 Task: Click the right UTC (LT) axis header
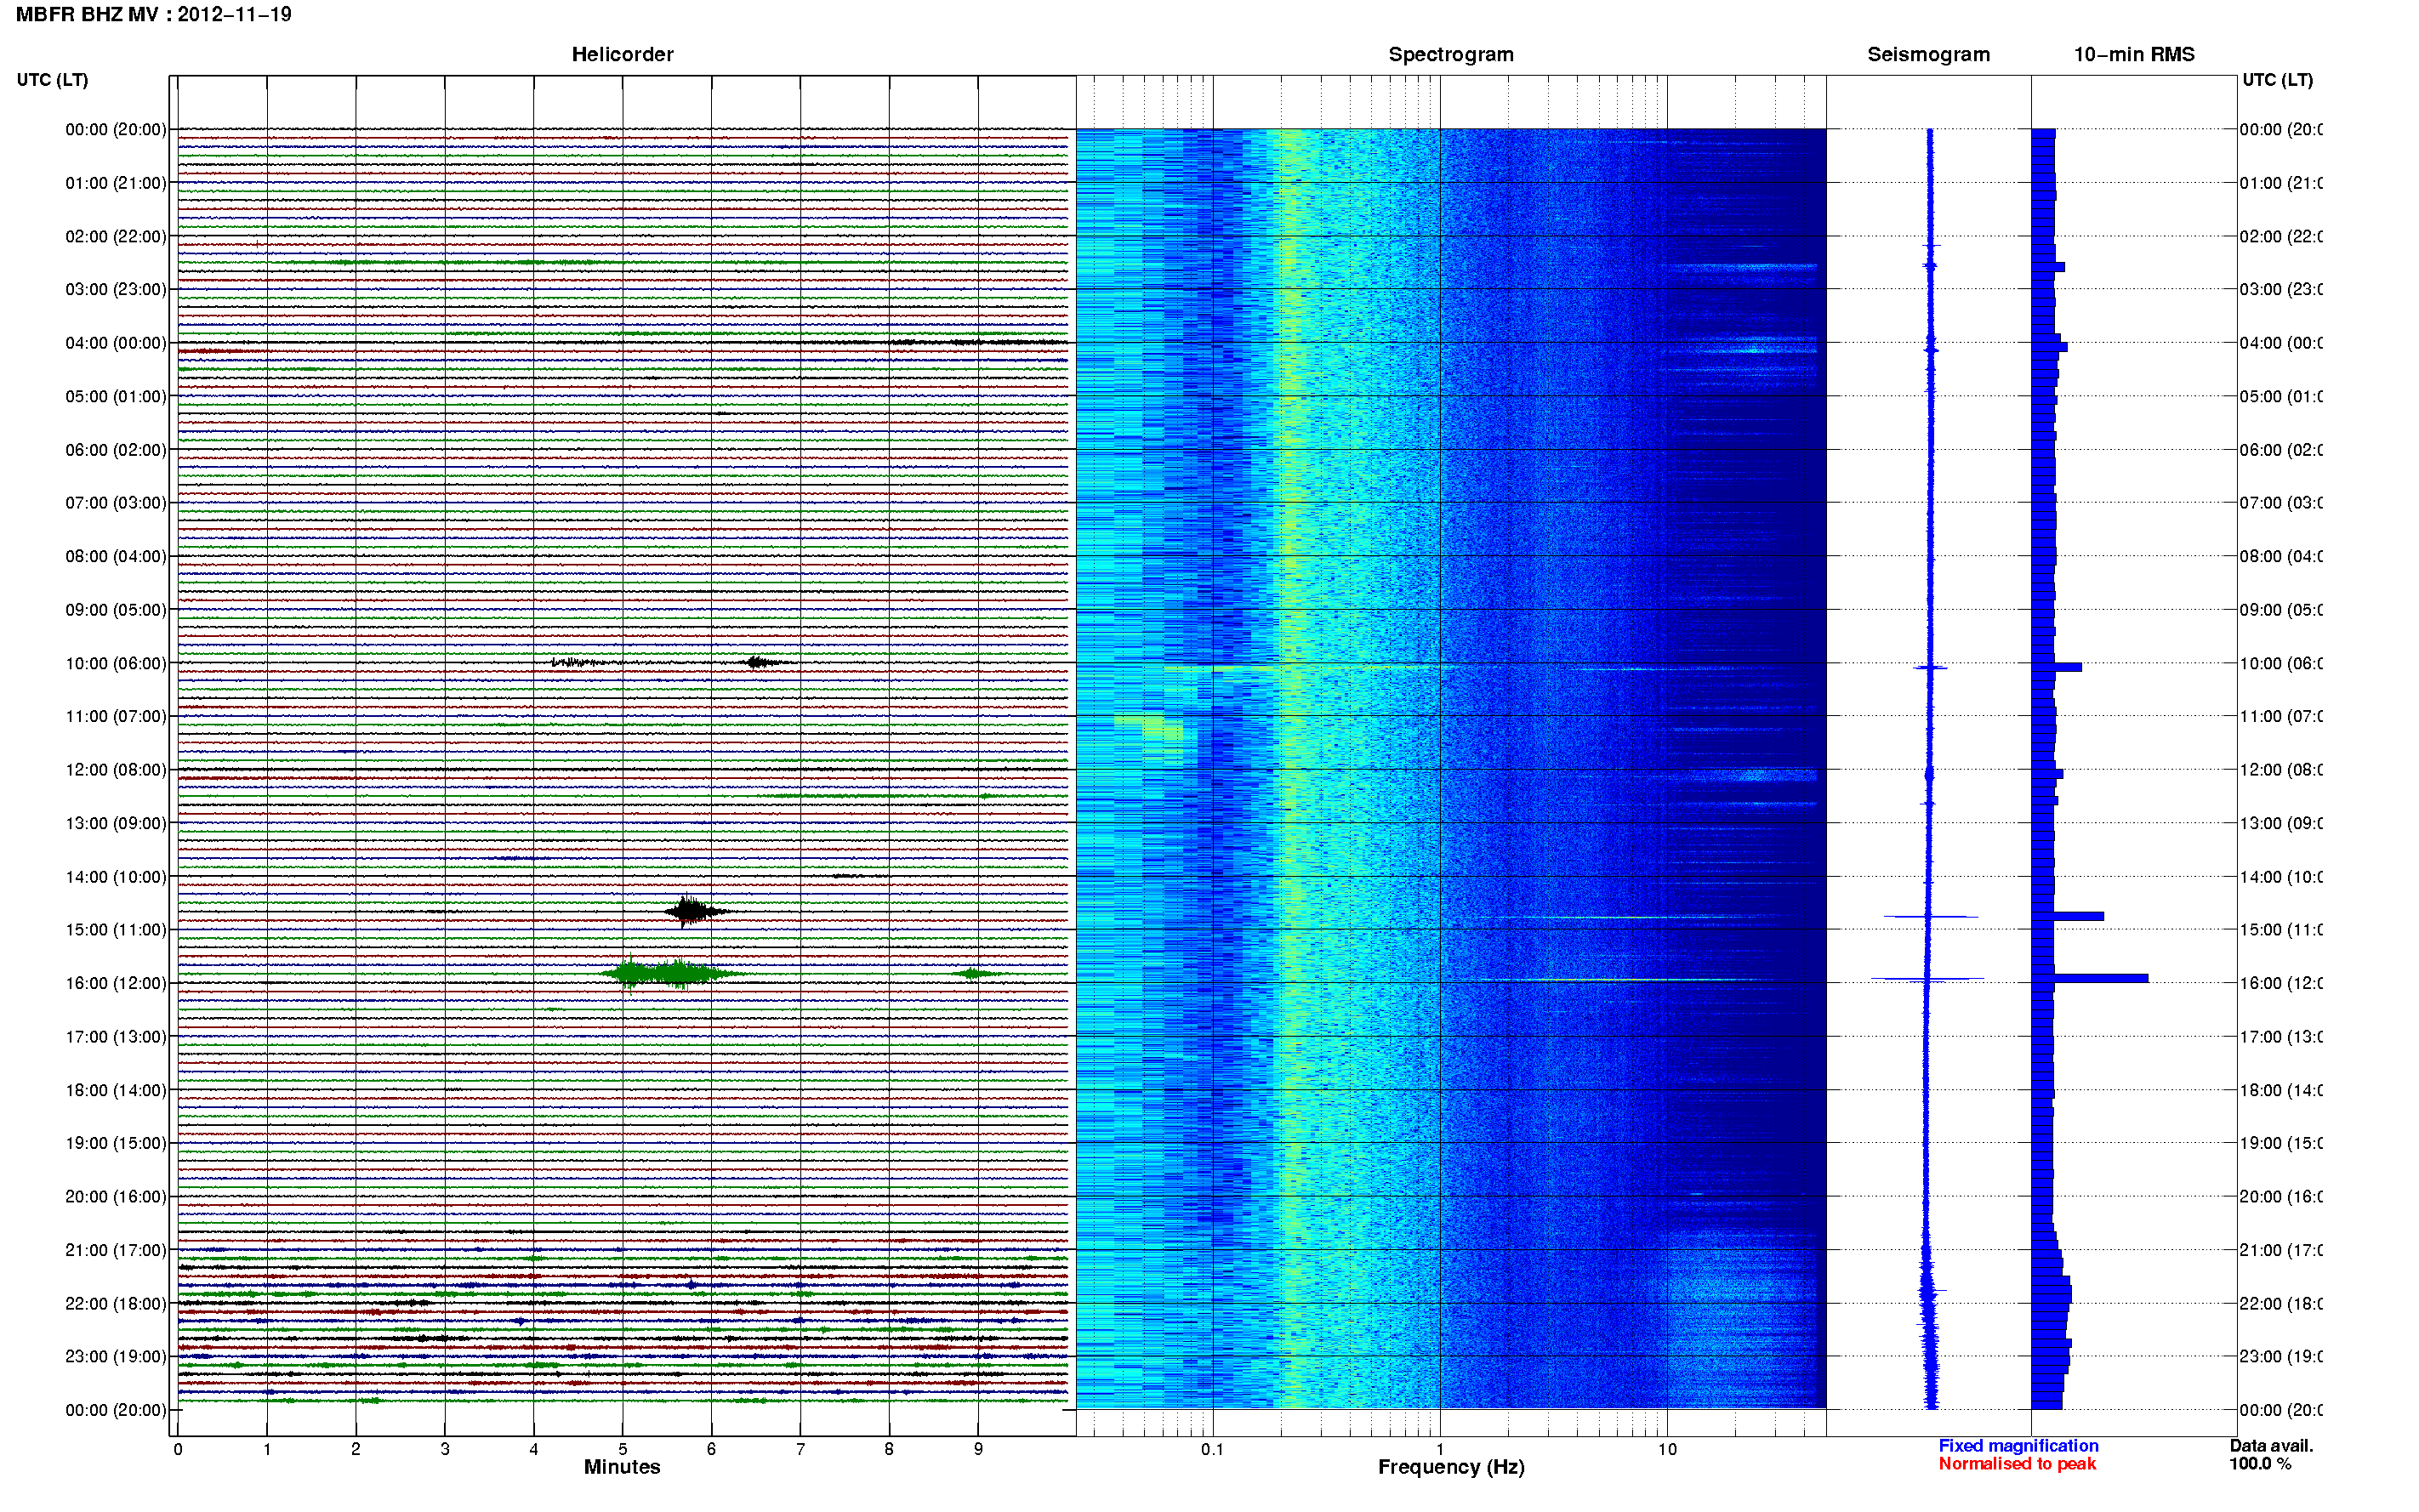tap(2277, 80)
